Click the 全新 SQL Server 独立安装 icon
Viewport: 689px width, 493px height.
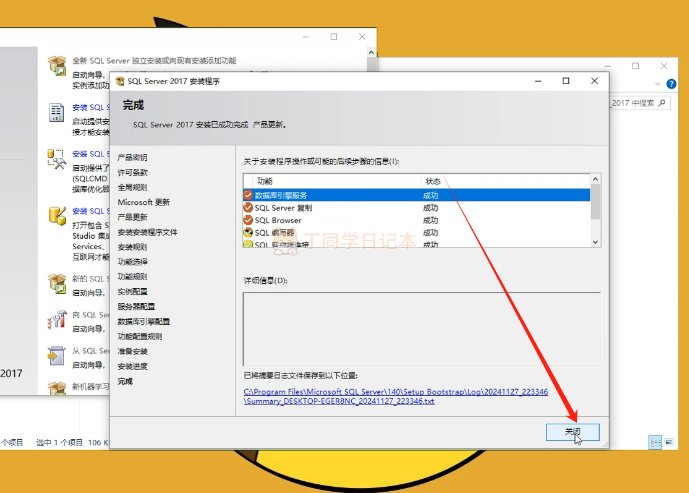(57, 66)
